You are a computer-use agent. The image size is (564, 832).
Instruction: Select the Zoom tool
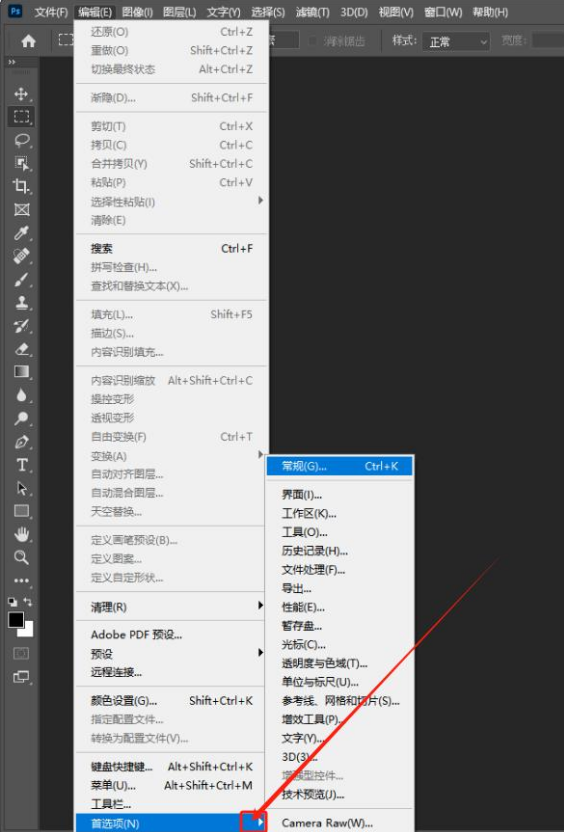click(x=21, y=557)
